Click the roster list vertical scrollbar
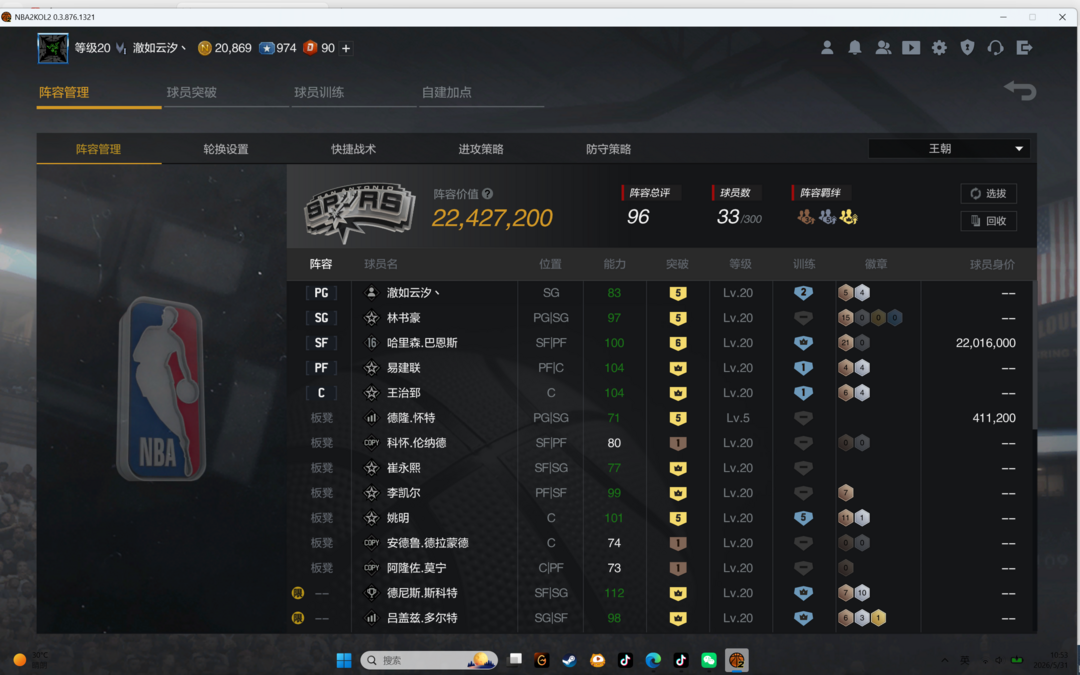 [x=1034, y=355]
